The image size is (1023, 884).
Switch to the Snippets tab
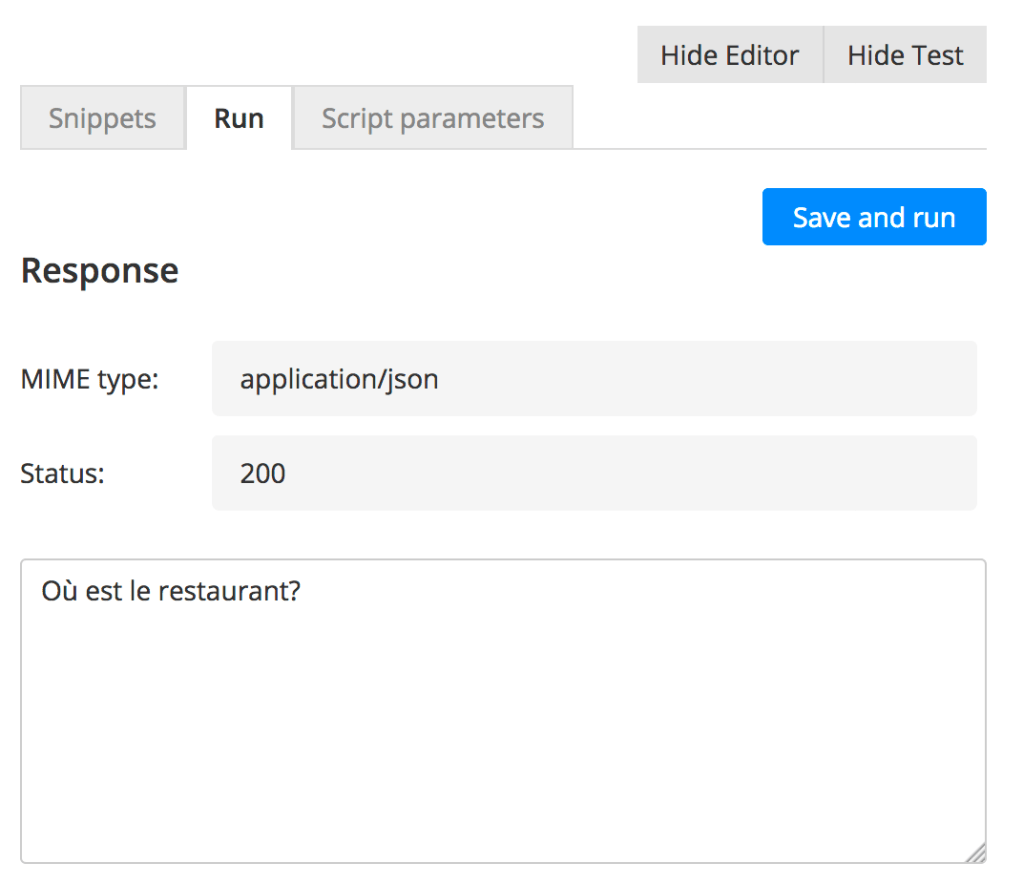point(101,117)
